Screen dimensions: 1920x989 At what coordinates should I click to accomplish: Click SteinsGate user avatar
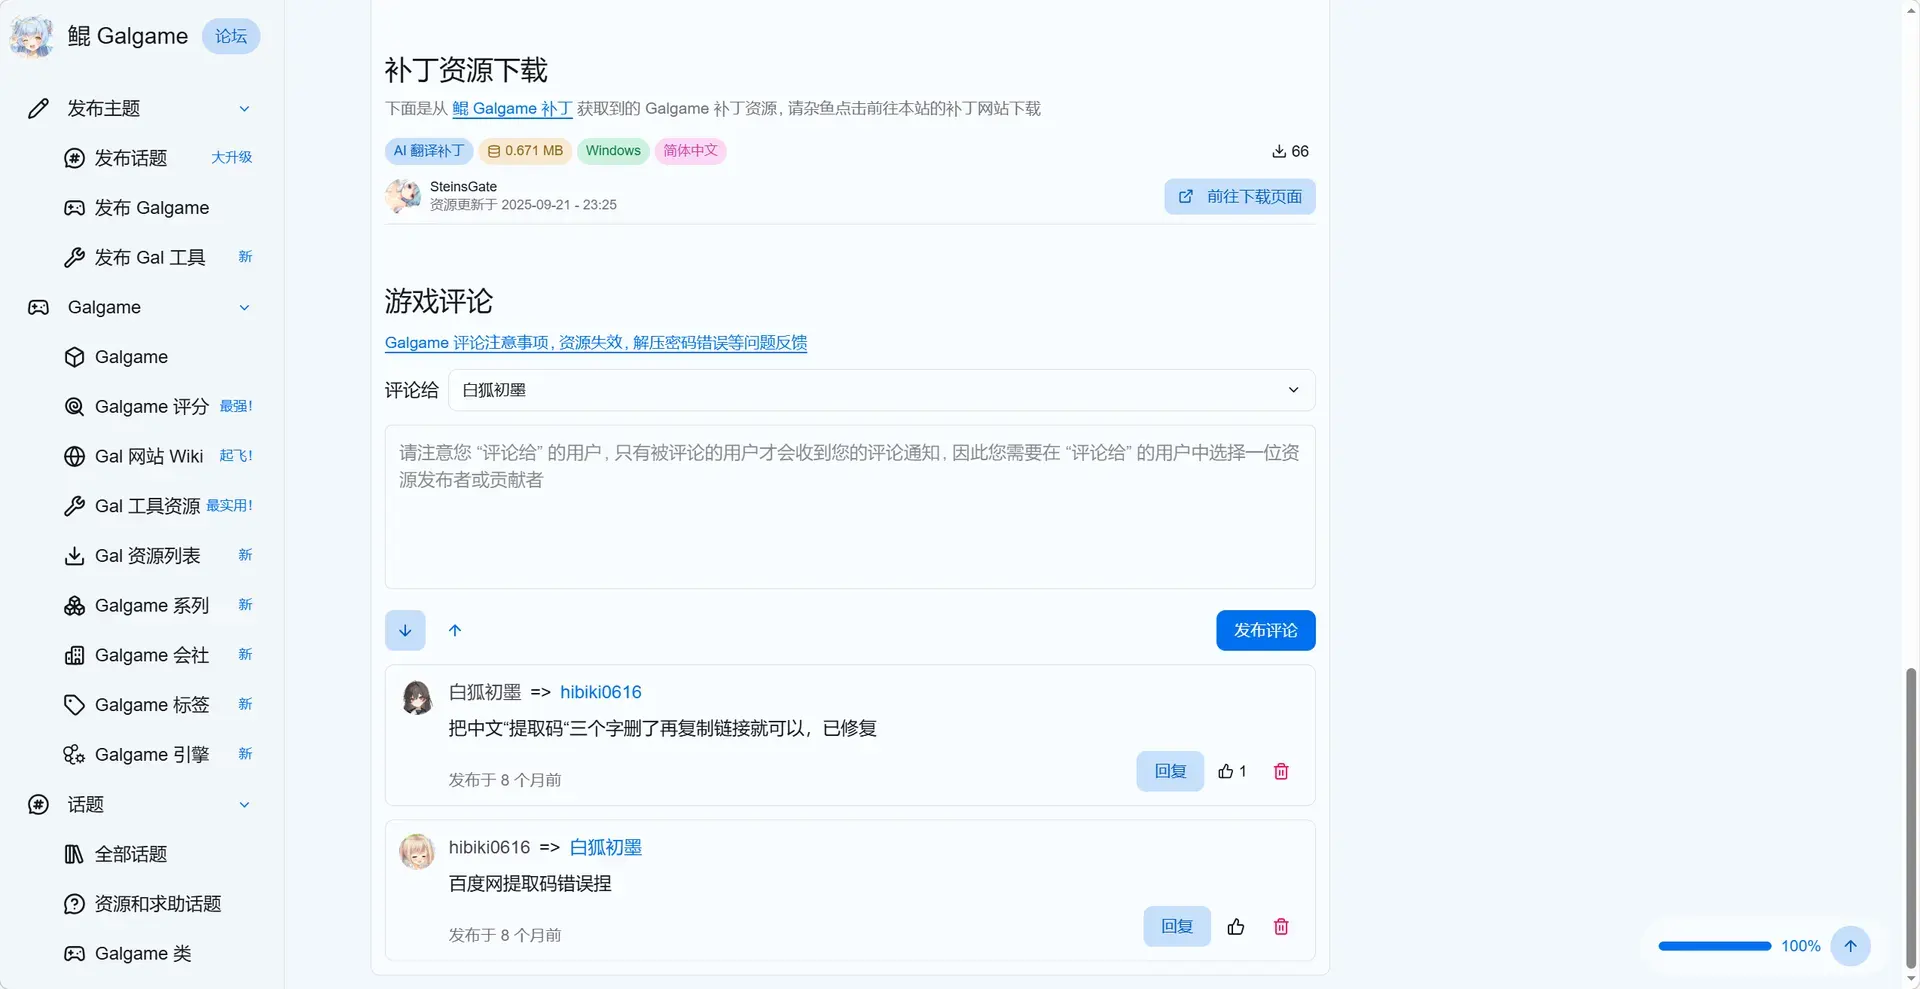[403, 195]
